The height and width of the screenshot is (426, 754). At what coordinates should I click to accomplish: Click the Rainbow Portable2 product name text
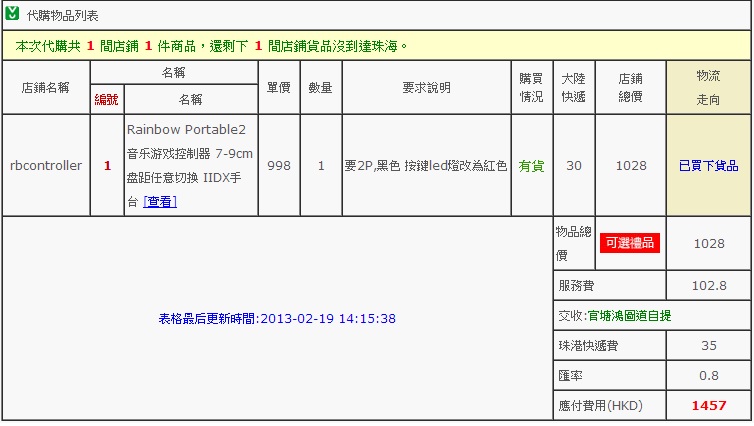[189, 165]
